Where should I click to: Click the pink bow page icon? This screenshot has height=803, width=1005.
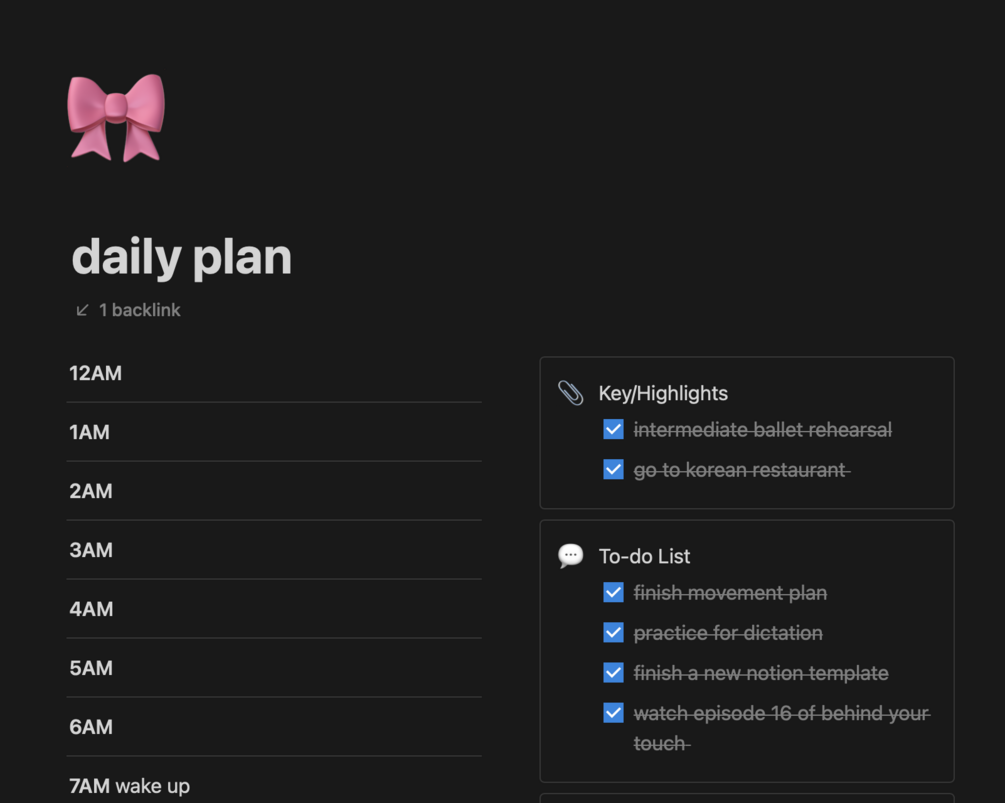[116, 116]
